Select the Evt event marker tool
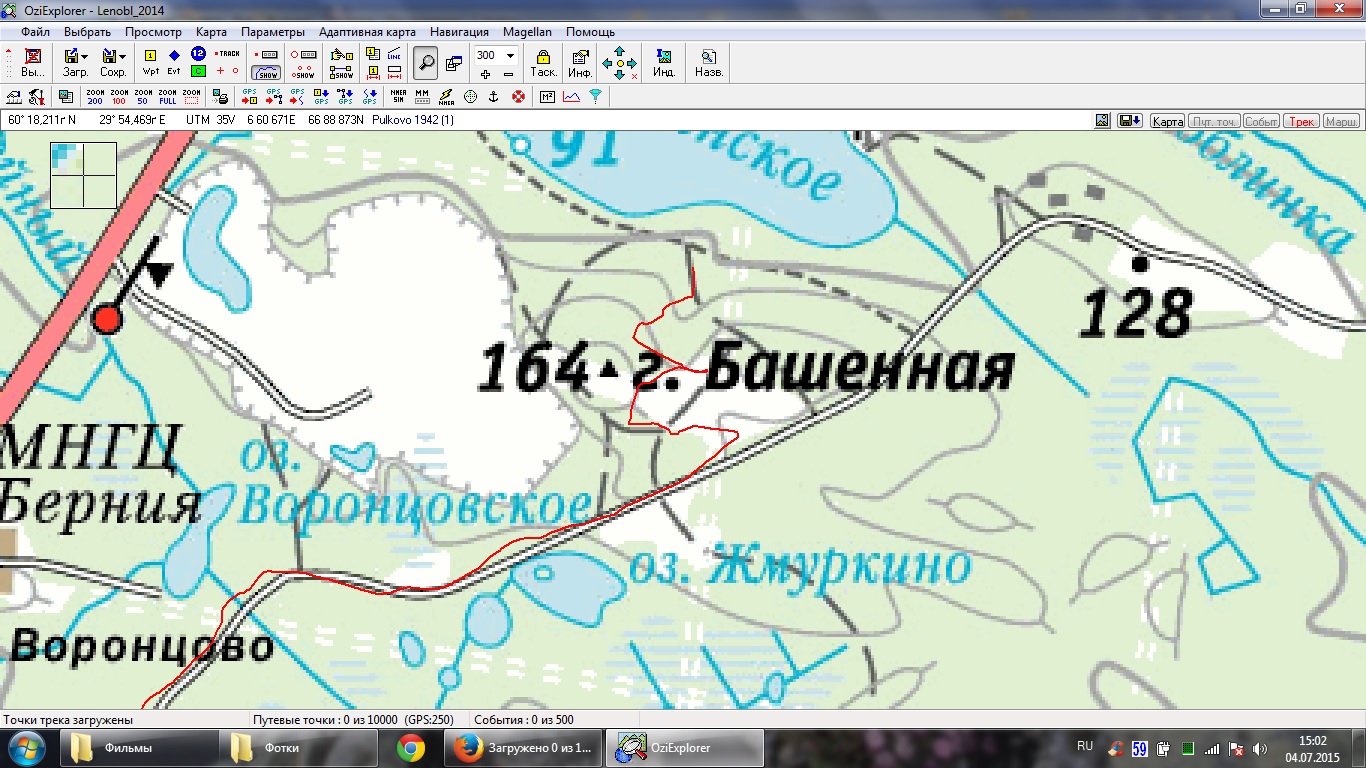1366x768 pixels. tap(174, 62)
